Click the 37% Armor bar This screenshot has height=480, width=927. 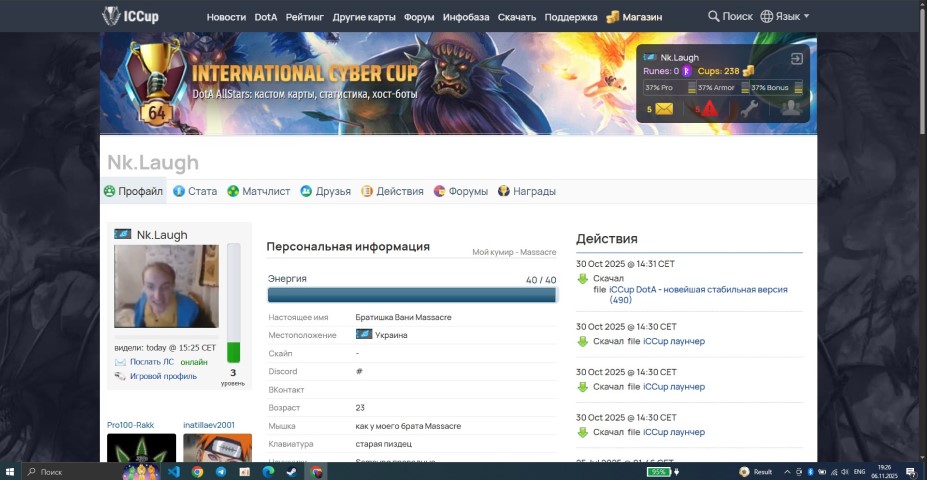pyautogui.click(x=724, y=87)
